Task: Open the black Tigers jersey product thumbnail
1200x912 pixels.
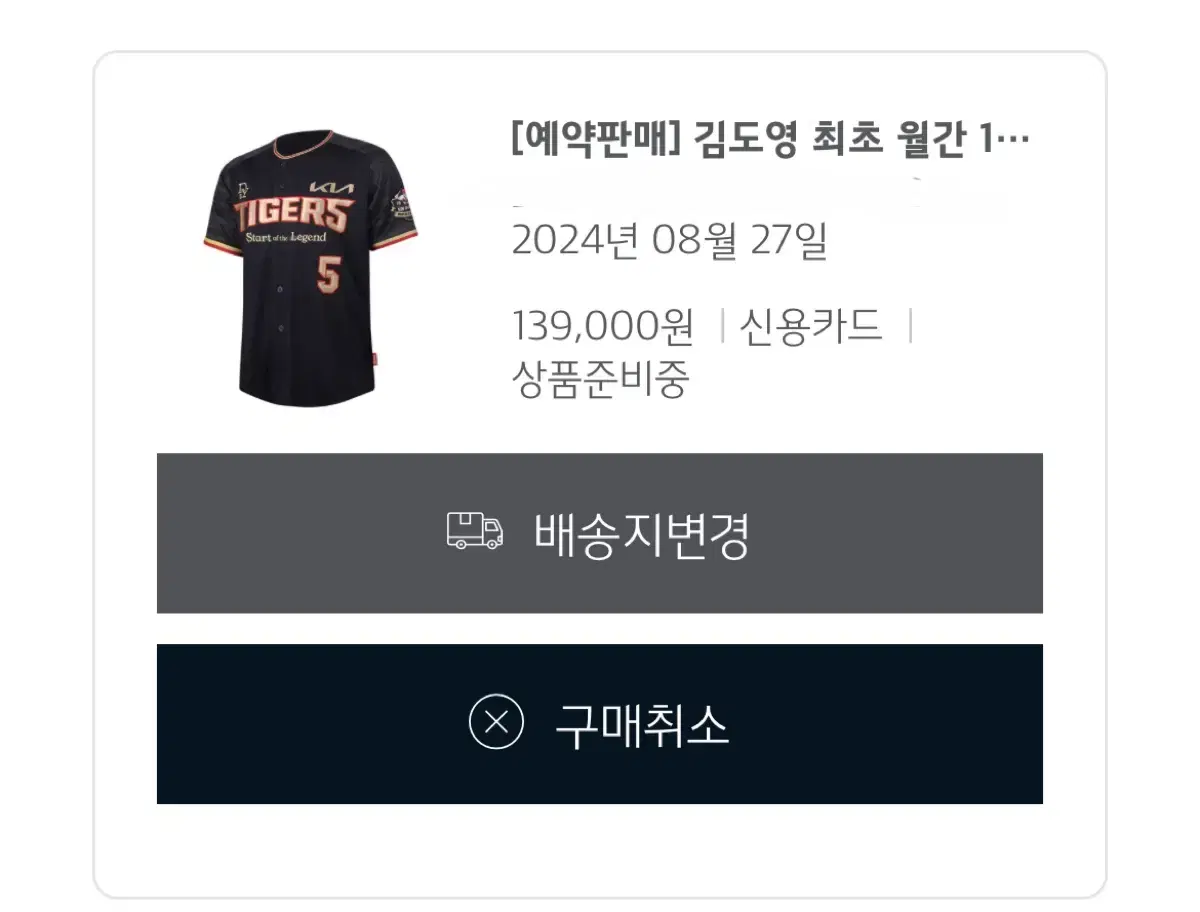Action: [310, 268]
